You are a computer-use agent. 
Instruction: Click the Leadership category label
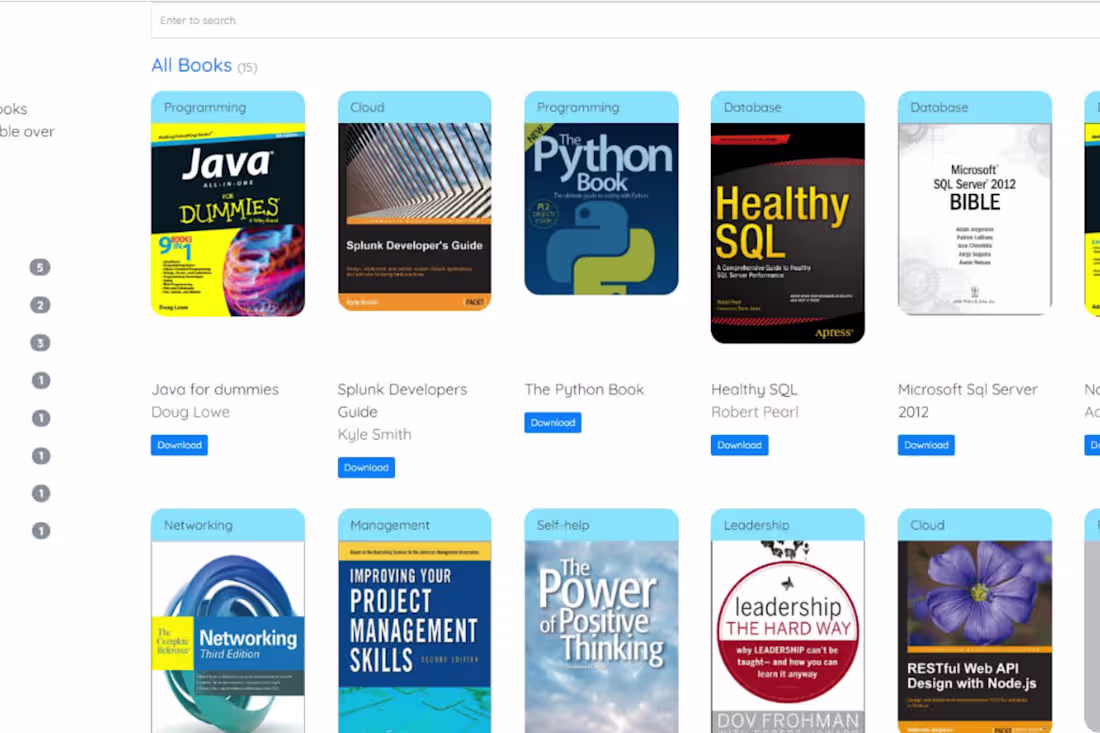click(756, 525)
